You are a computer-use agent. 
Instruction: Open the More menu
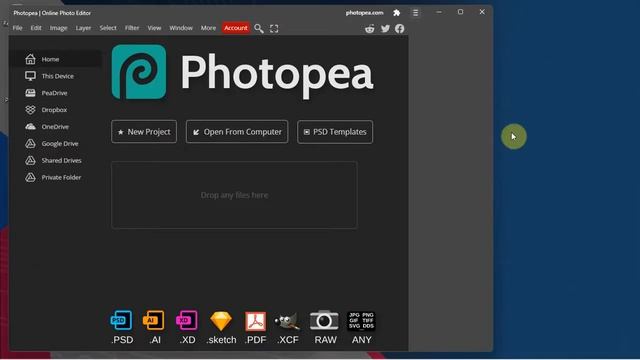(x=208, y=28)
